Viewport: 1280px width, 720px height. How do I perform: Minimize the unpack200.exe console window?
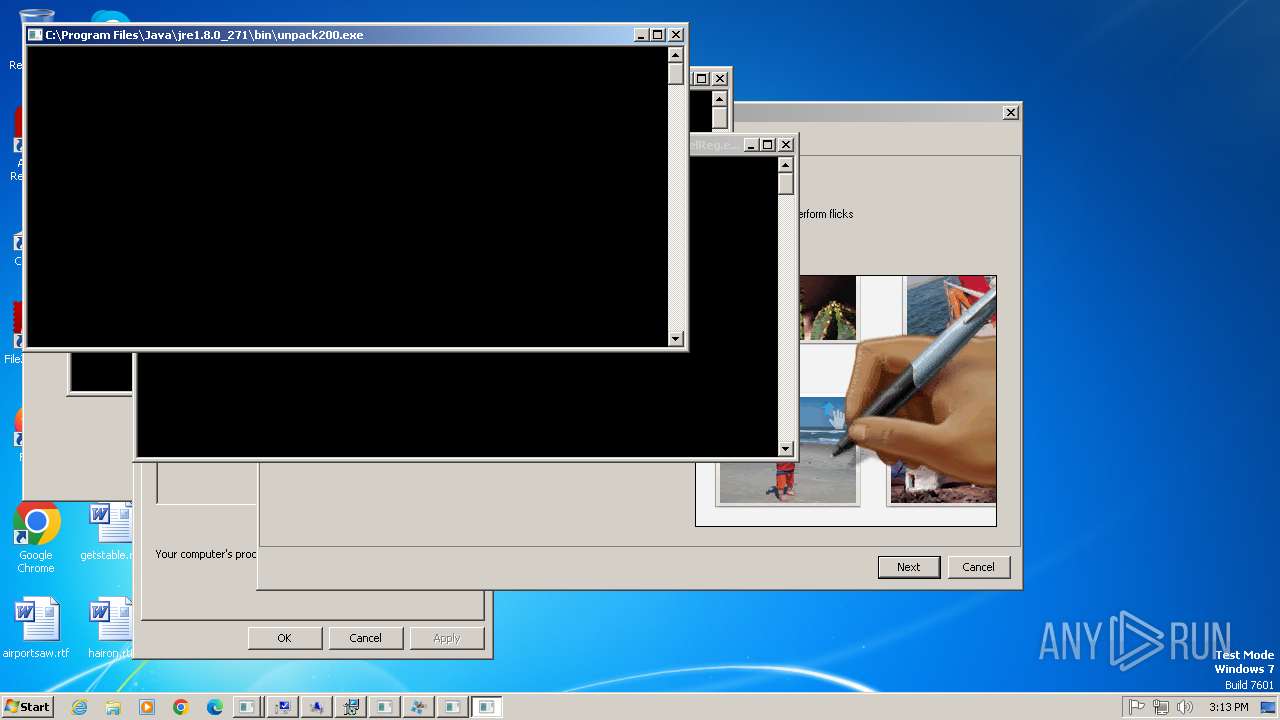coord(641,35)
